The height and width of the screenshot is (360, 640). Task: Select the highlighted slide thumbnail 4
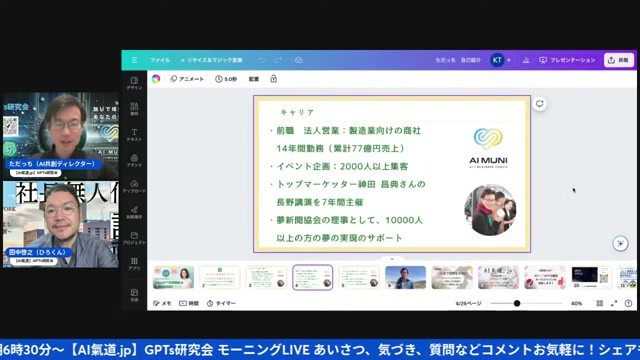tap(313, 278)
